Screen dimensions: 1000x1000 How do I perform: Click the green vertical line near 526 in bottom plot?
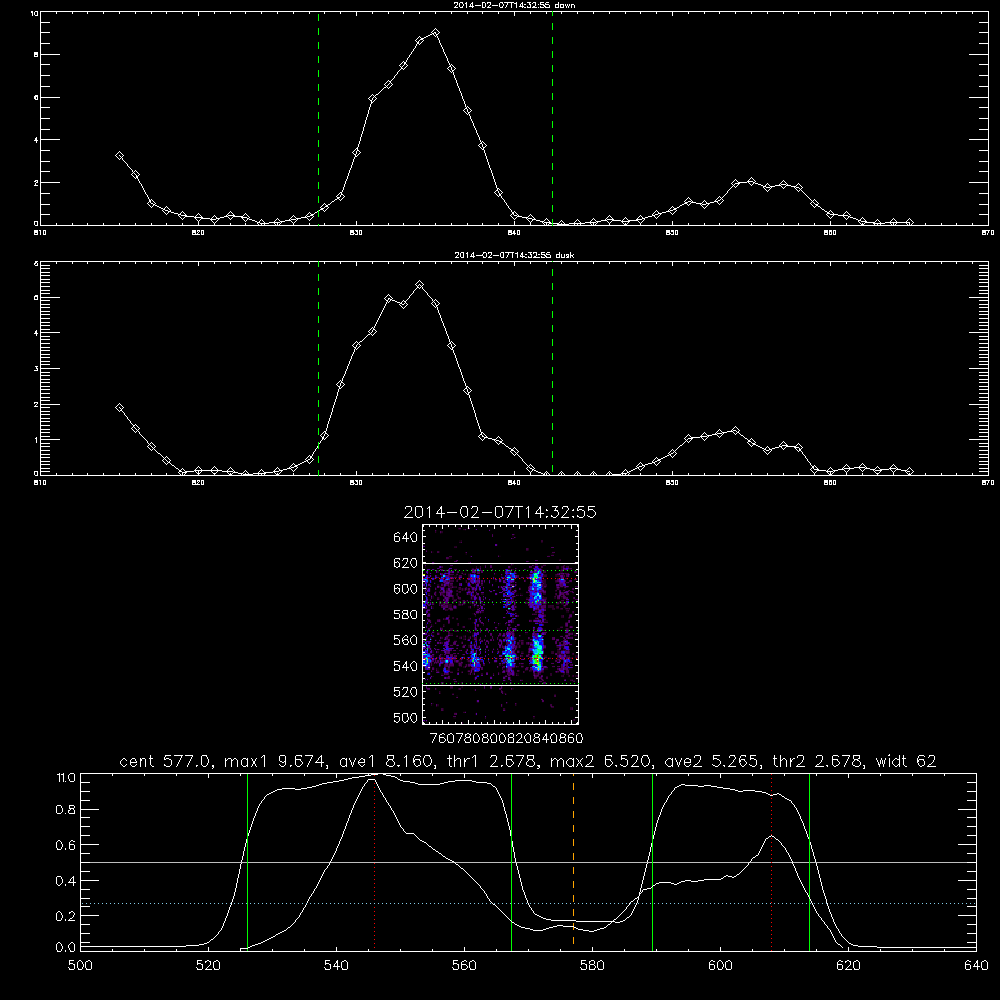pyautogui.click(x=247, y=861)
